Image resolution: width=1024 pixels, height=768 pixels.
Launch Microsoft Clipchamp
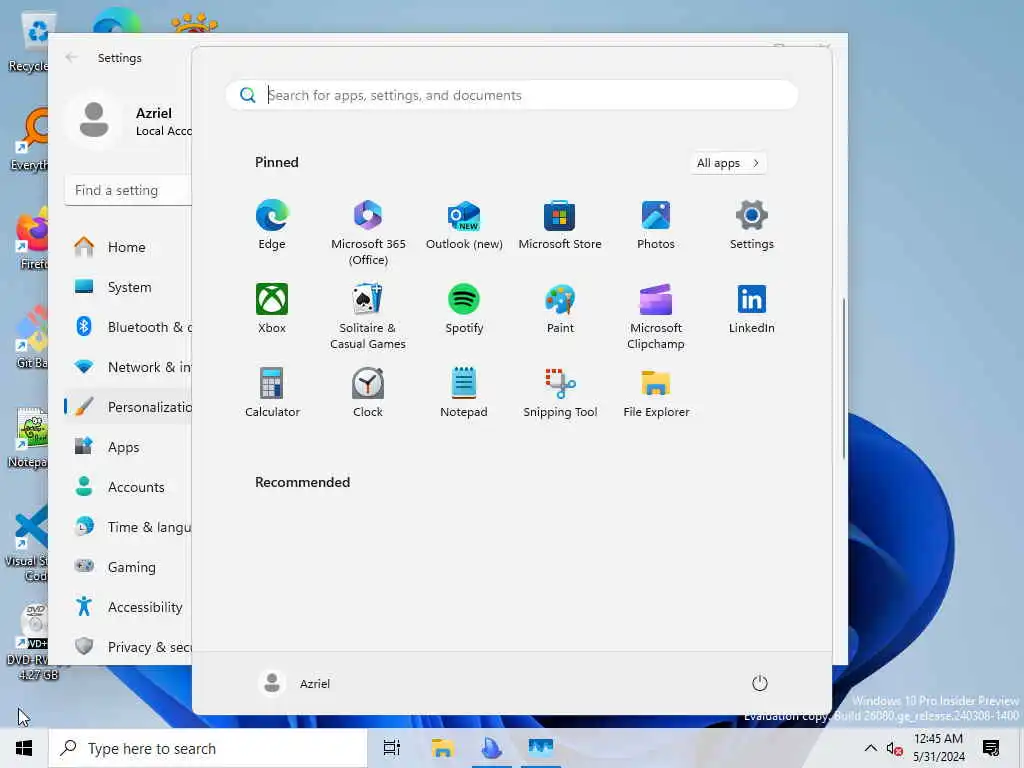click(656, 317)
